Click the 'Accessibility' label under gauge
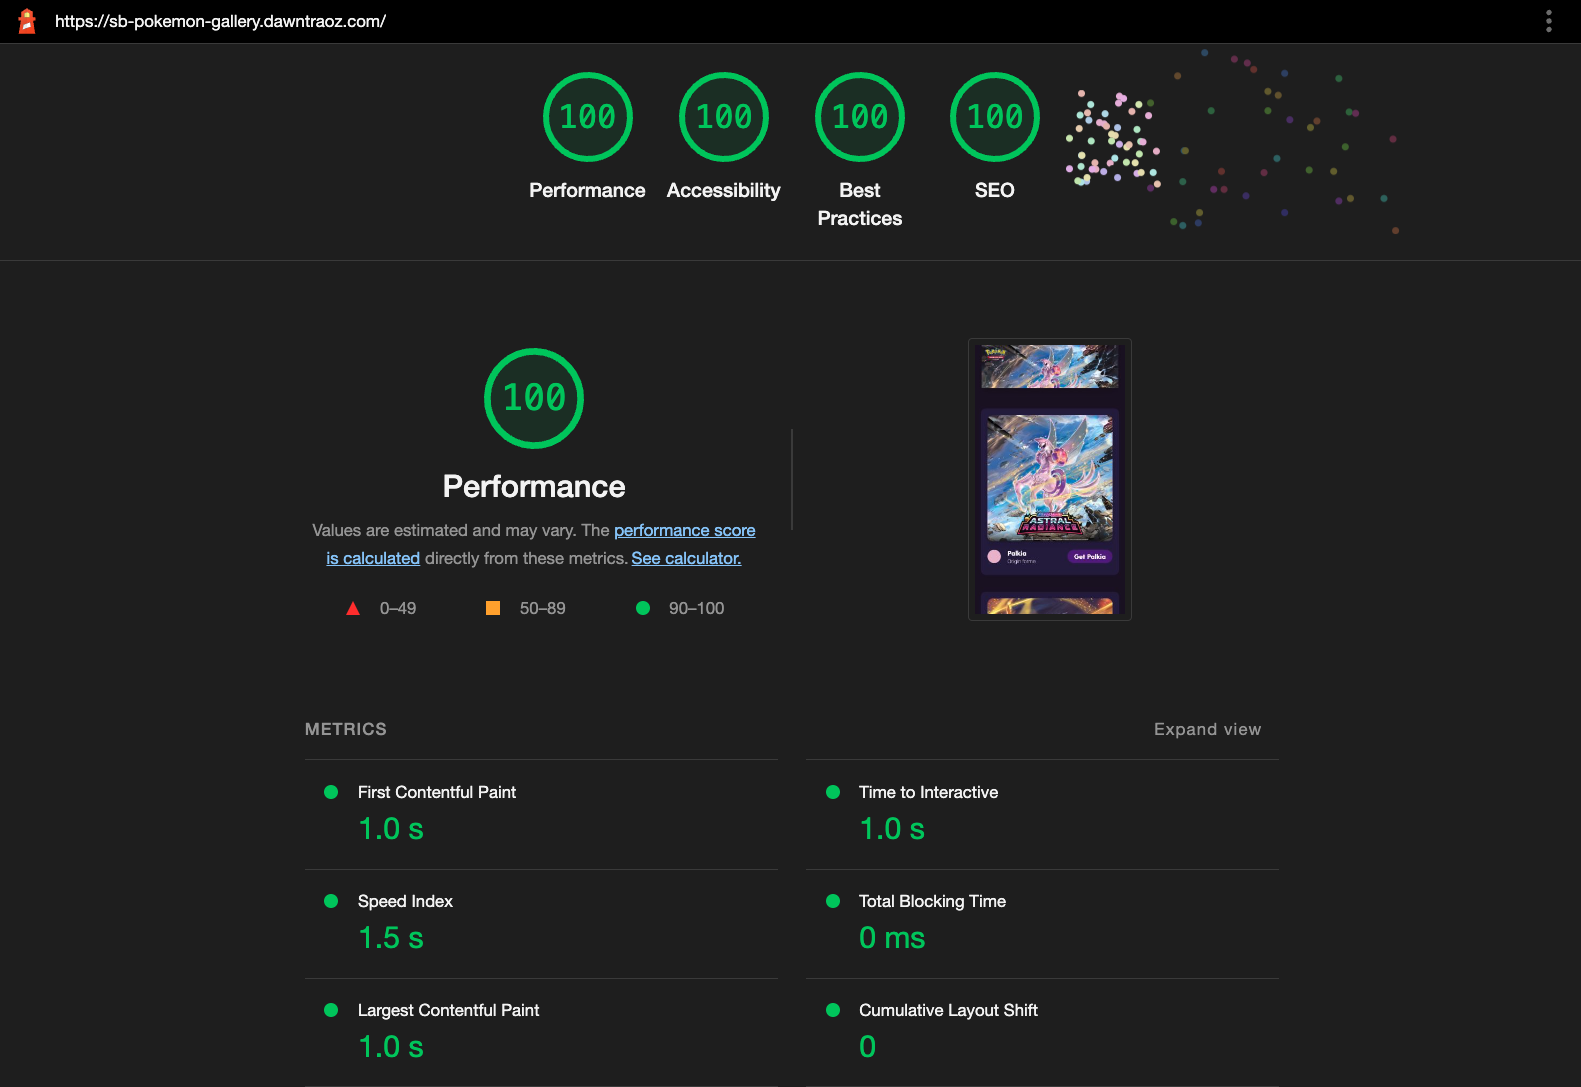Viewport: 1581px width, 1087px height. pos(724,190)
